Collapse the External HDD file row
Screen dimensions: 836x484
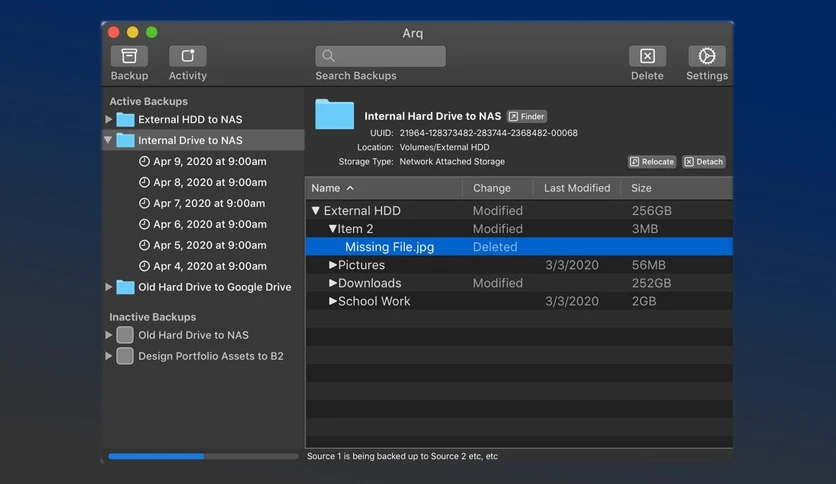click(x=316, y=211)
